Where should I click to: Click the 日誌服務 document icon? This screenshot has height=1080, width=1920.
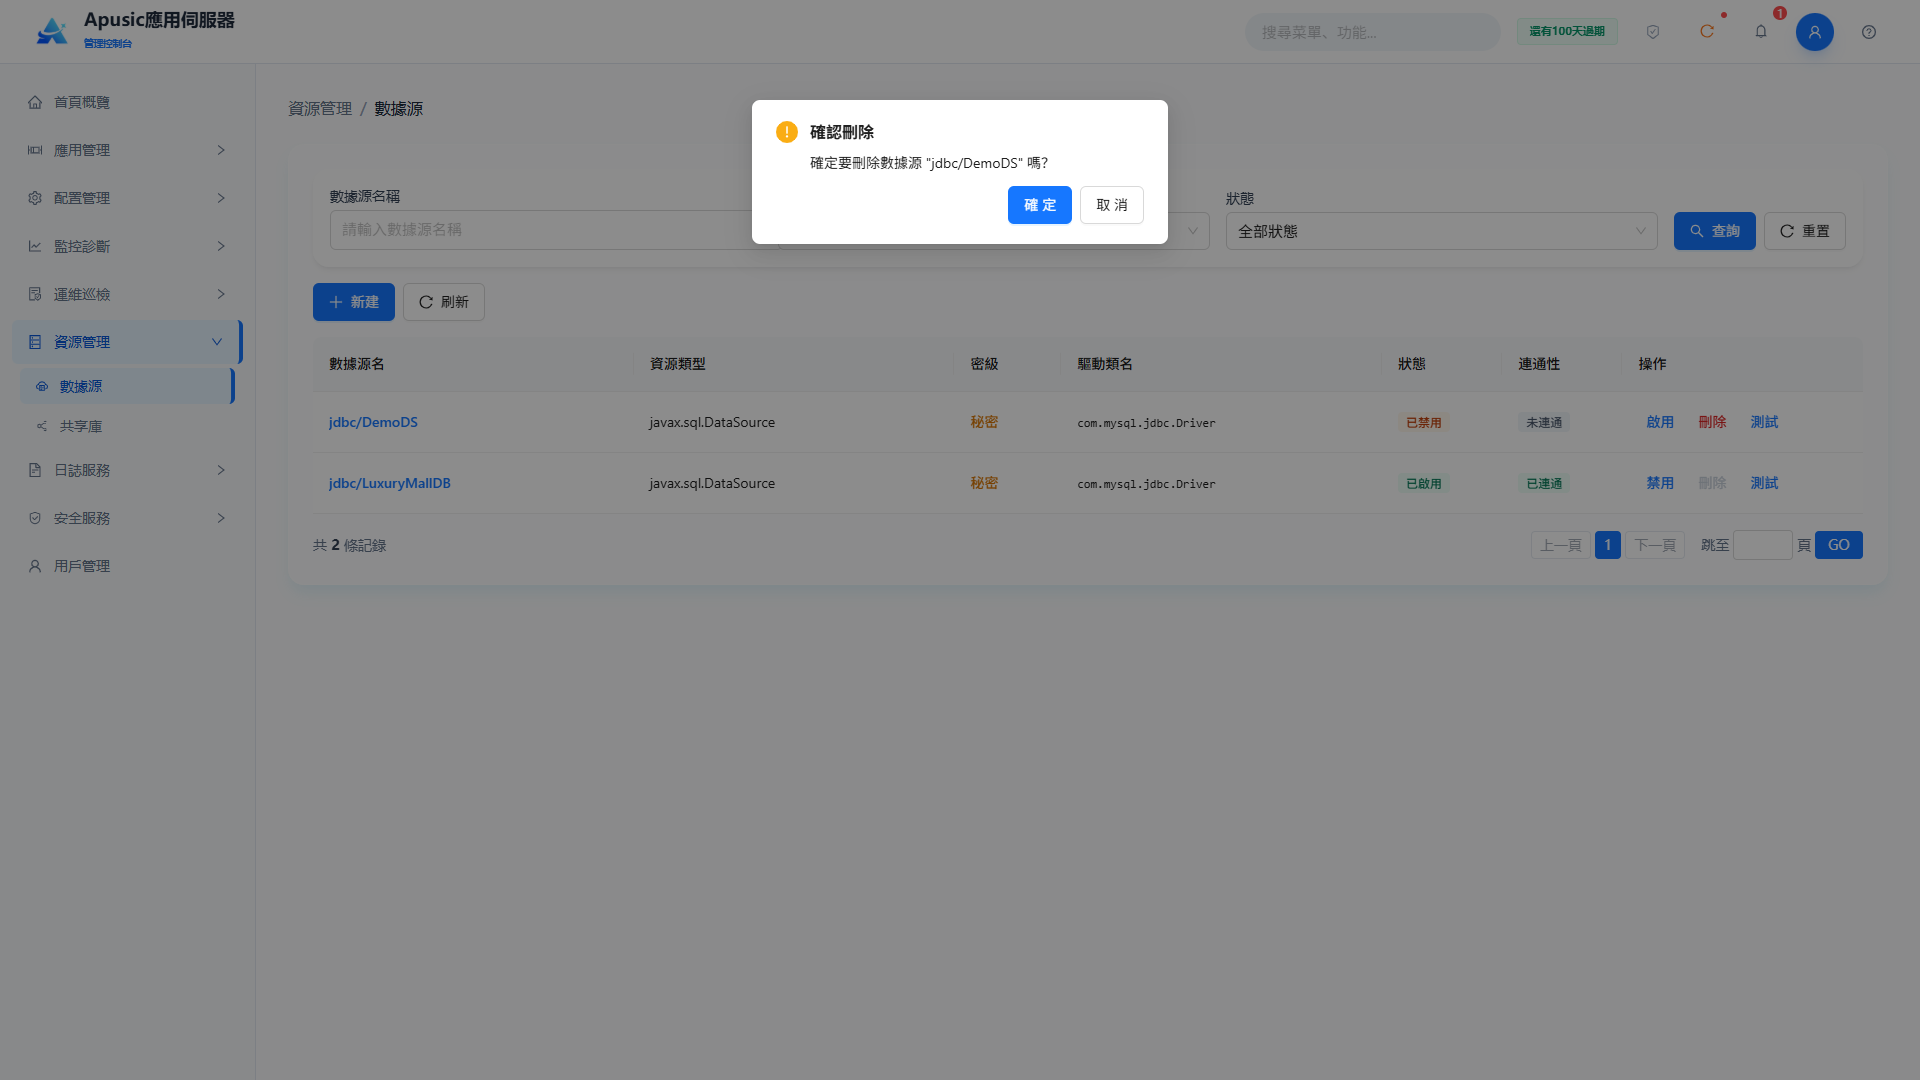click(x=35, y=470)
